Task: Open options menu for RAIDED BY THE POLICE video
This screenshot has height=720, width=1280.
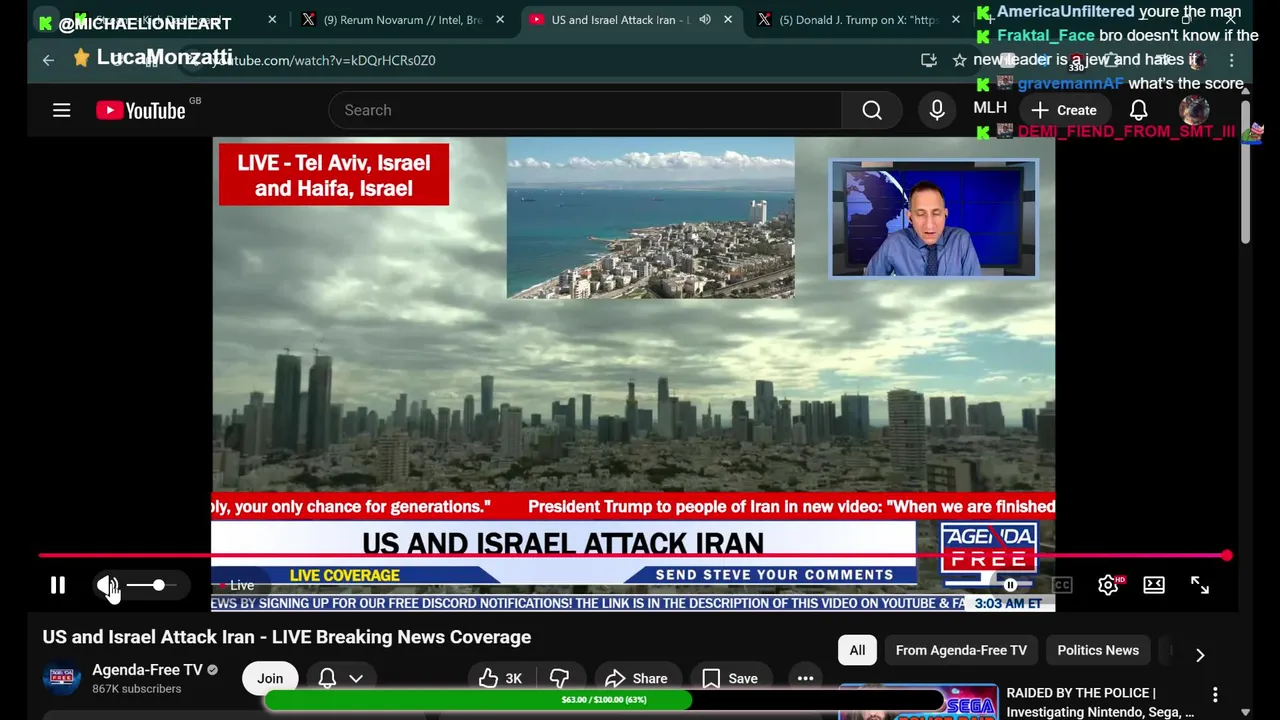Action: click(1215, 694)
